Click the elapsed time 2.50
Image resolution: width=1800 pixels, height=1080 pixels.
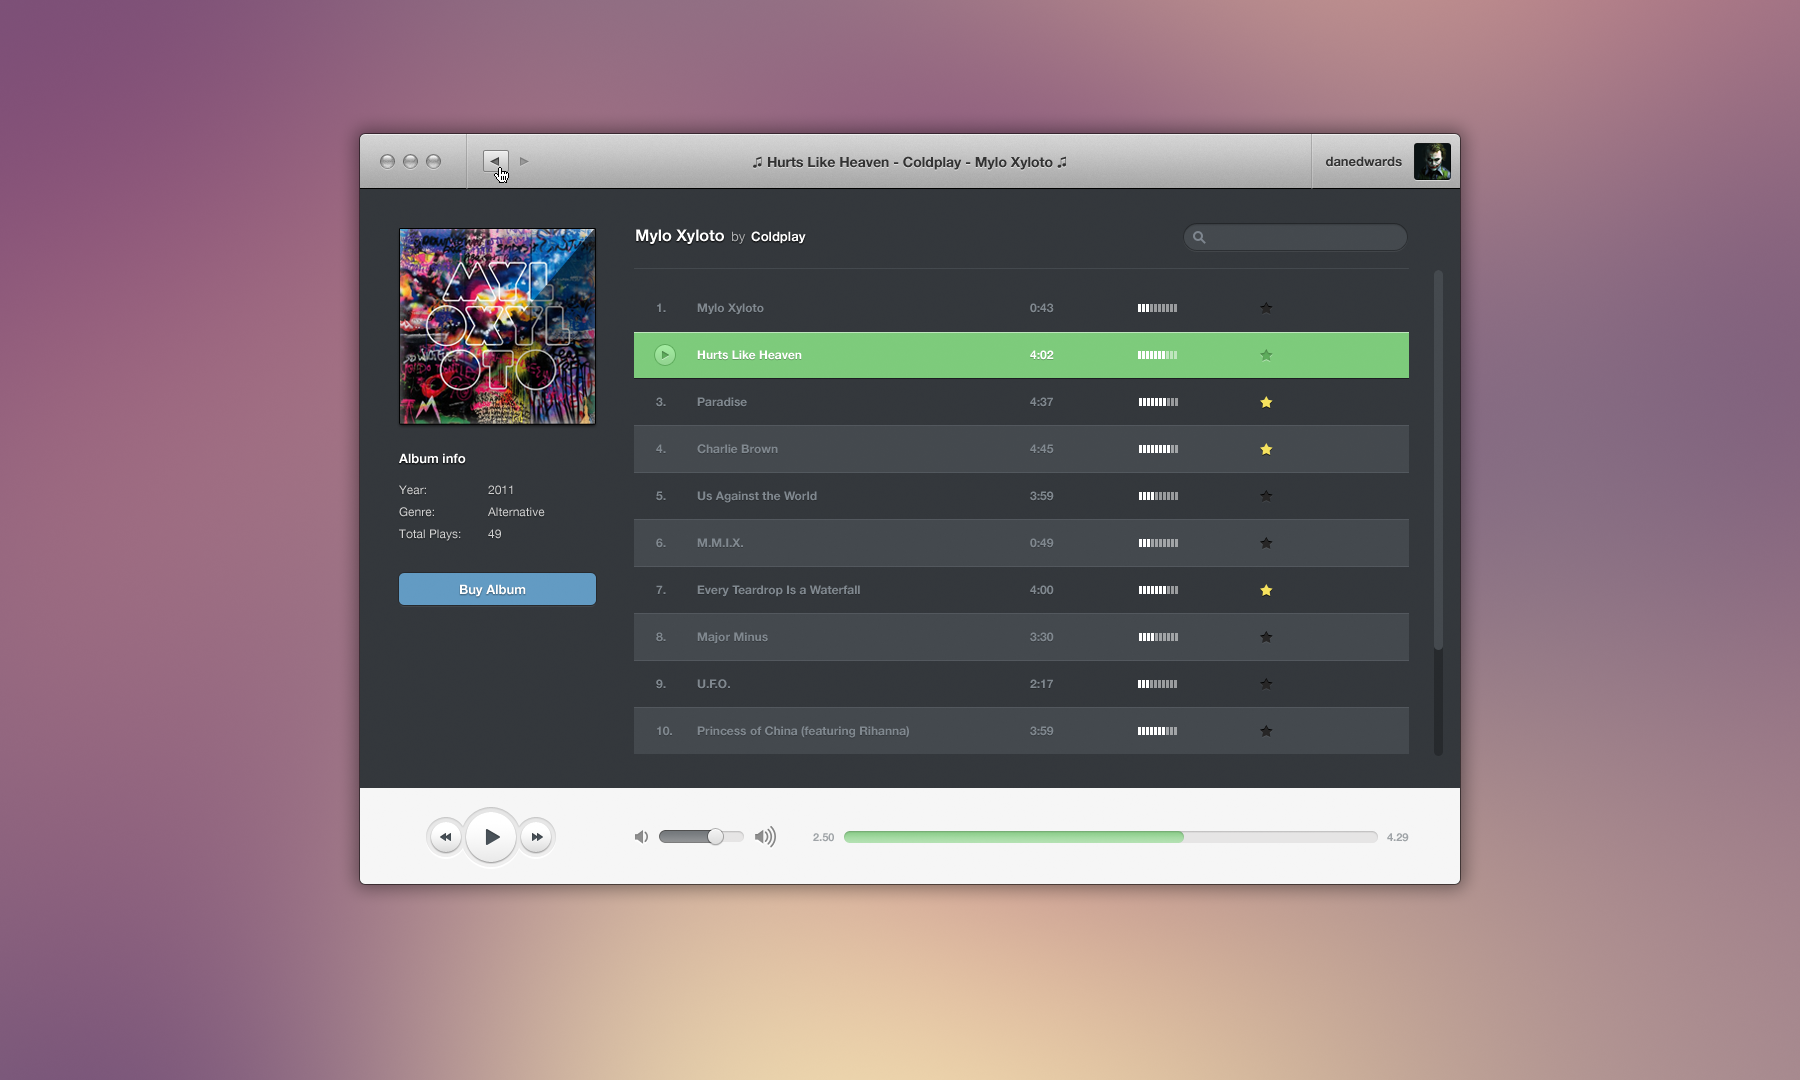click(823, 837)
